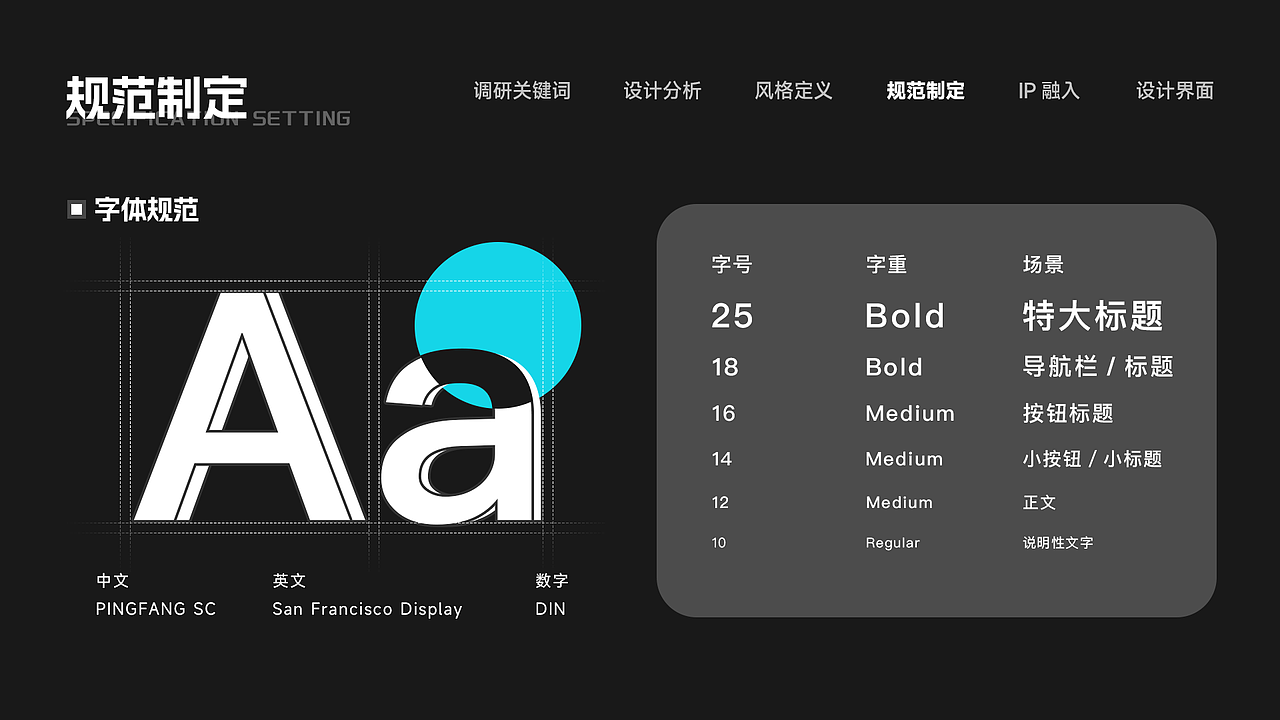This screenshot has width=1280, height=720.
Task: Click the 字号 column header
Action: coord(731,265)
